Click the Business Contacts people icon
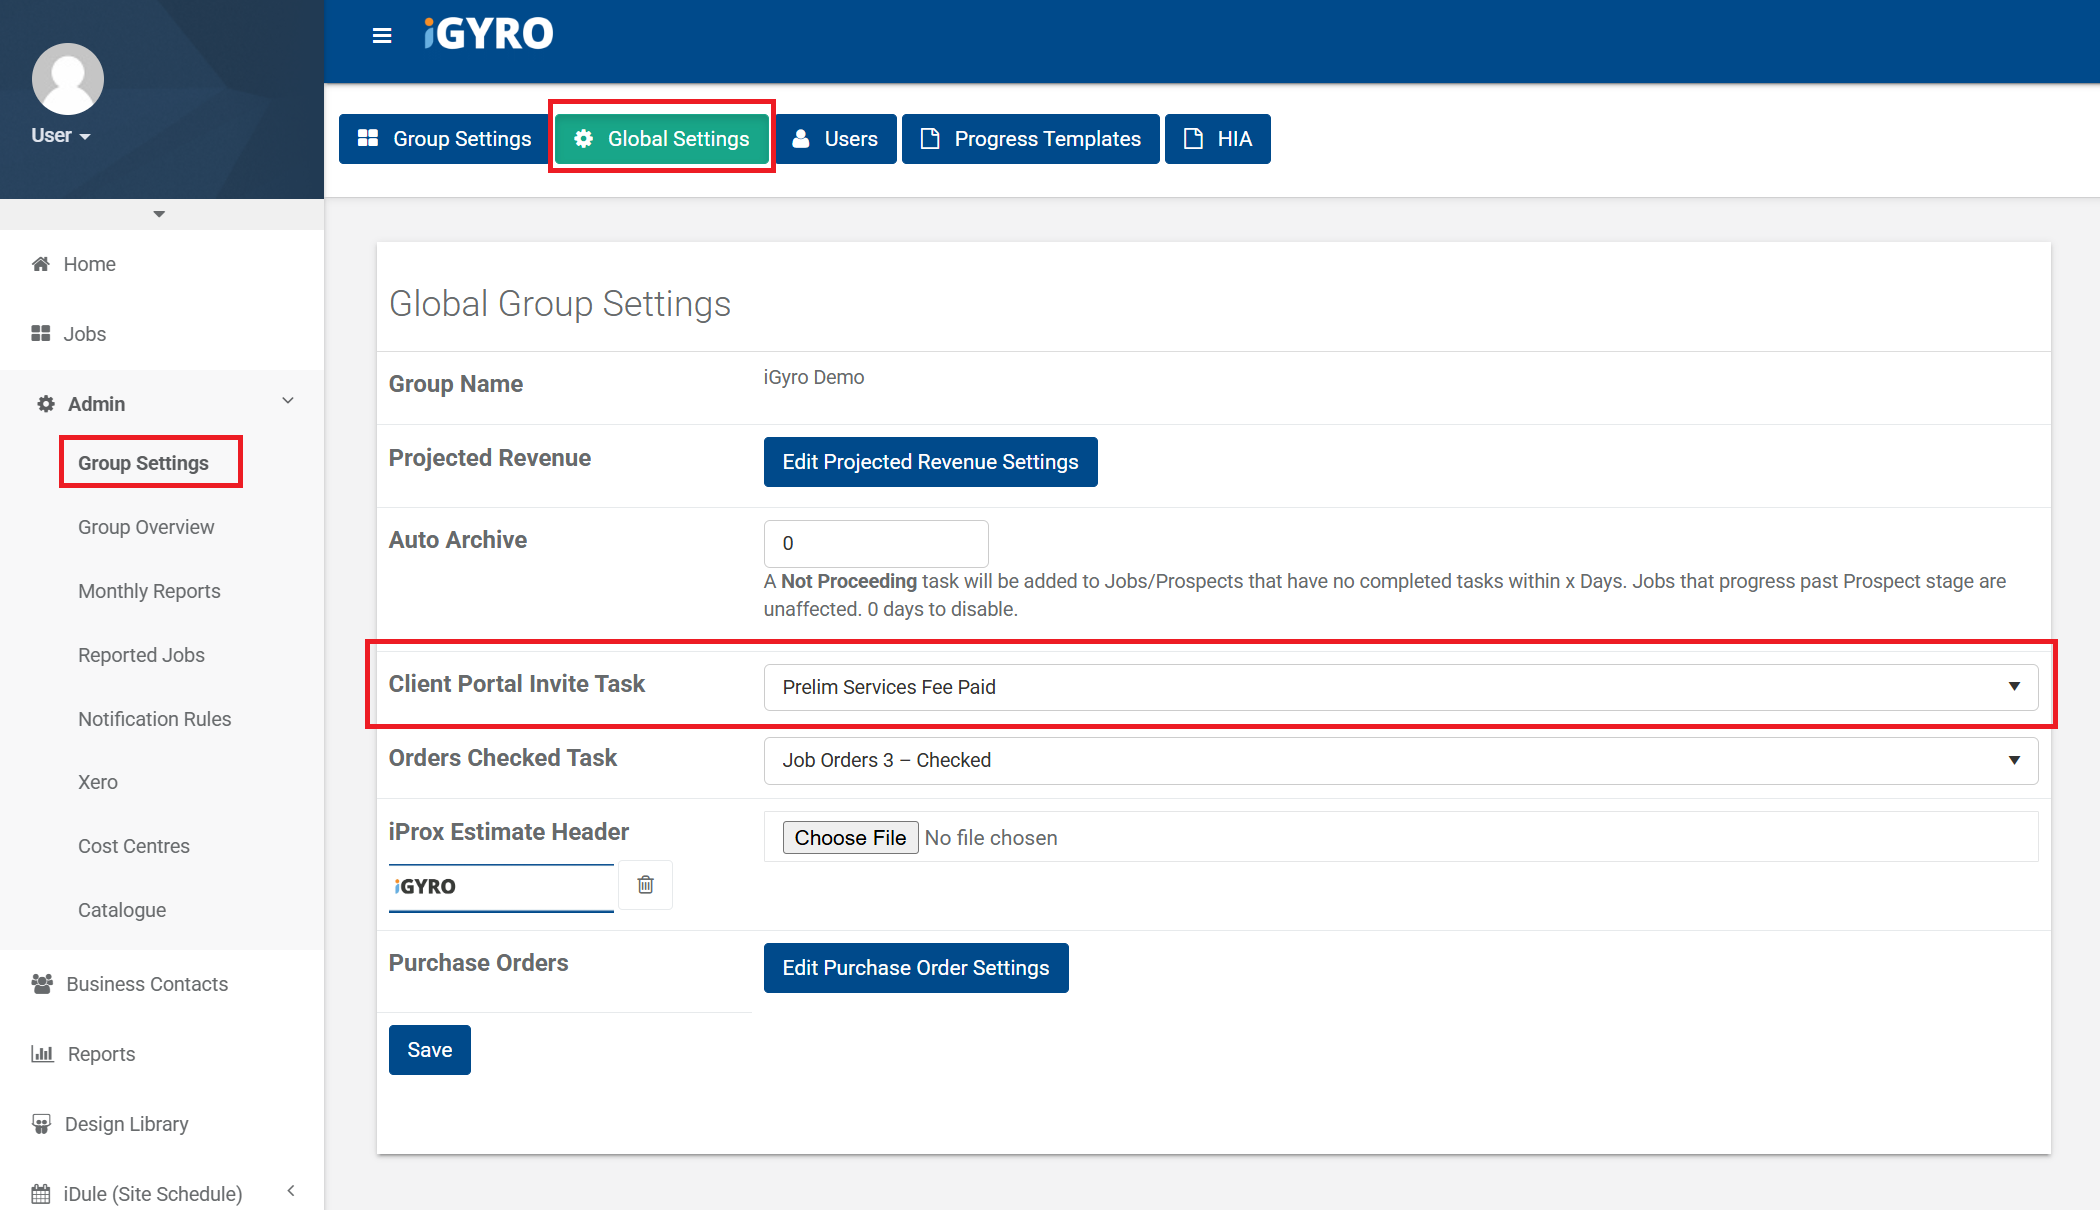2100x1210 pixels. [x=42, y=984]
